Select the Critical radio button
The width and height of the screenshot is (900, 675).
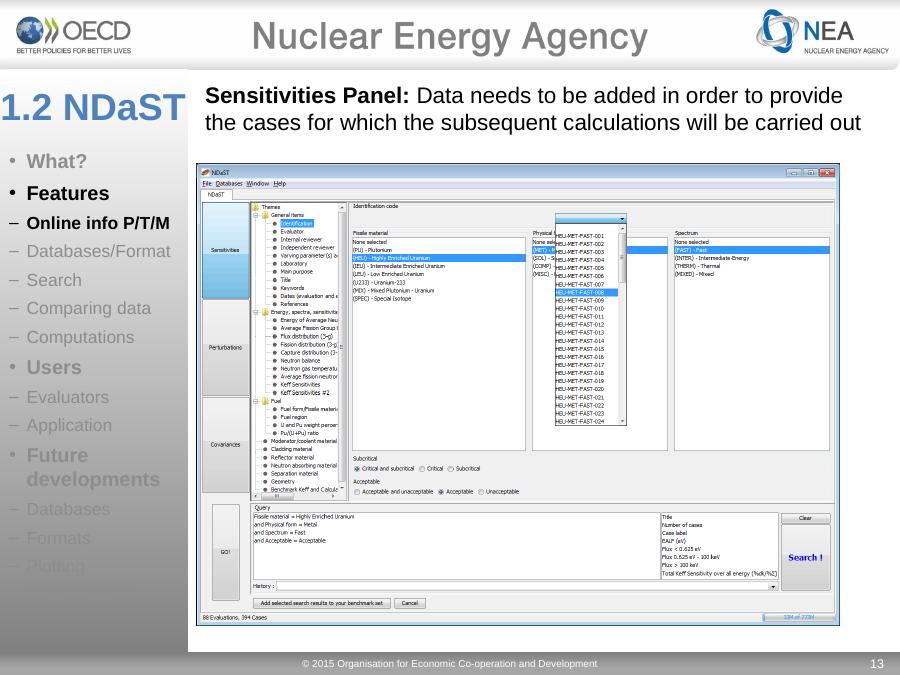(423, 469)
